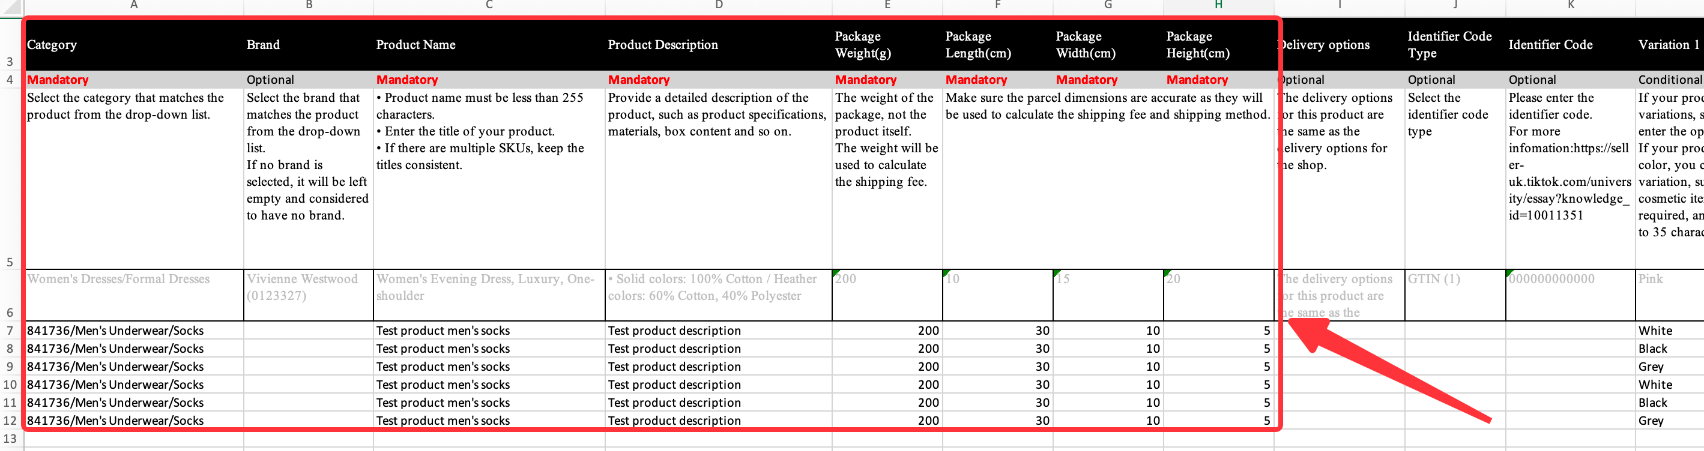Click the GTIN (1) example cell
The height and width of the screenshot is (451, 1704).
click(1454, 294)
